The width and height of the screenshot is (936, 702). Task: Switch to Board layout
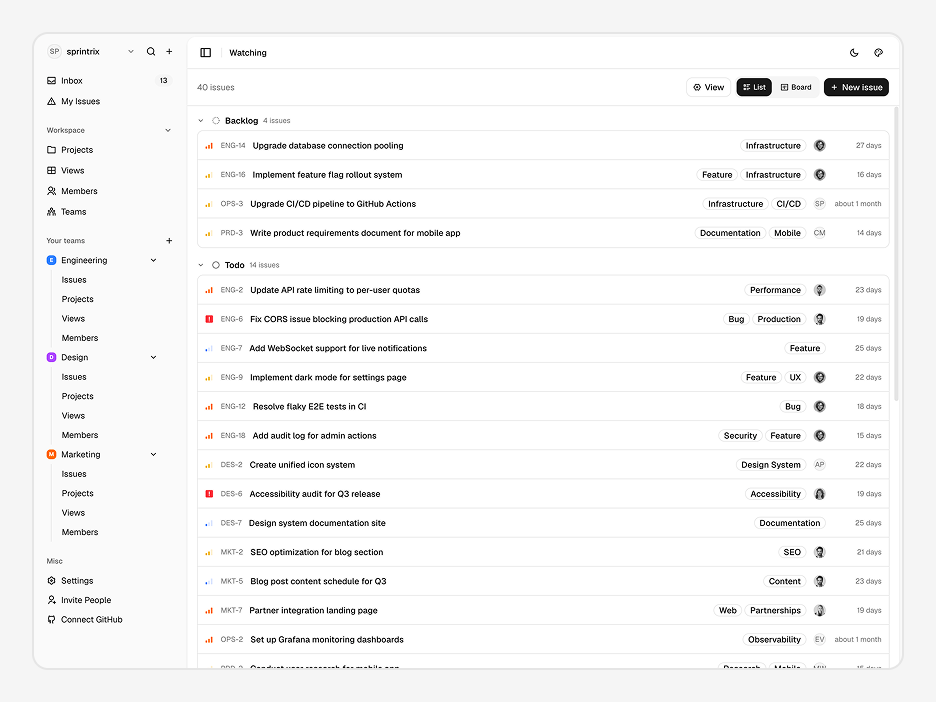point(796,87)
